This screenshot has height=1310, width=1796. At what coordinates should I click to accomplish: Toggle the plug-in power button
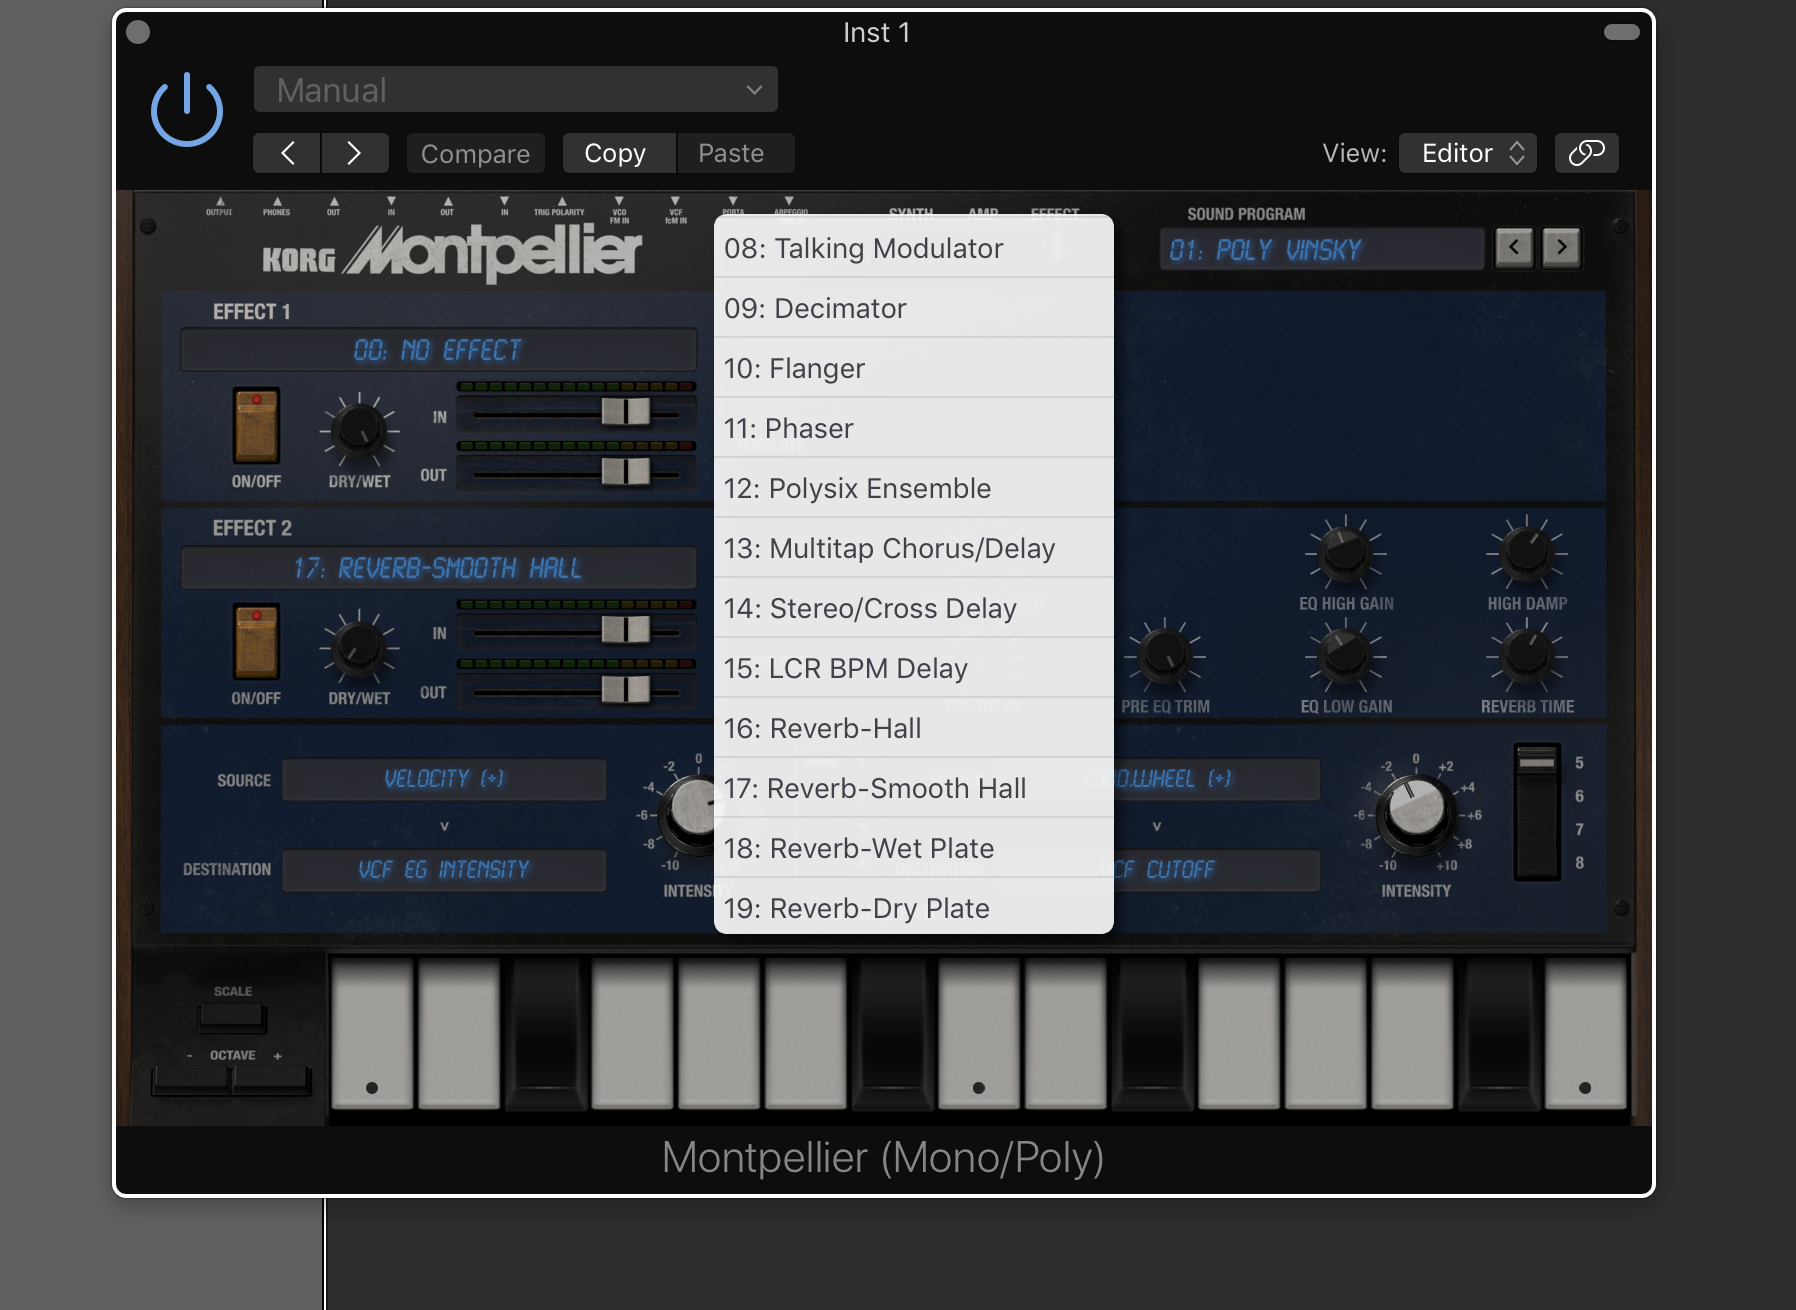point(187,110)
